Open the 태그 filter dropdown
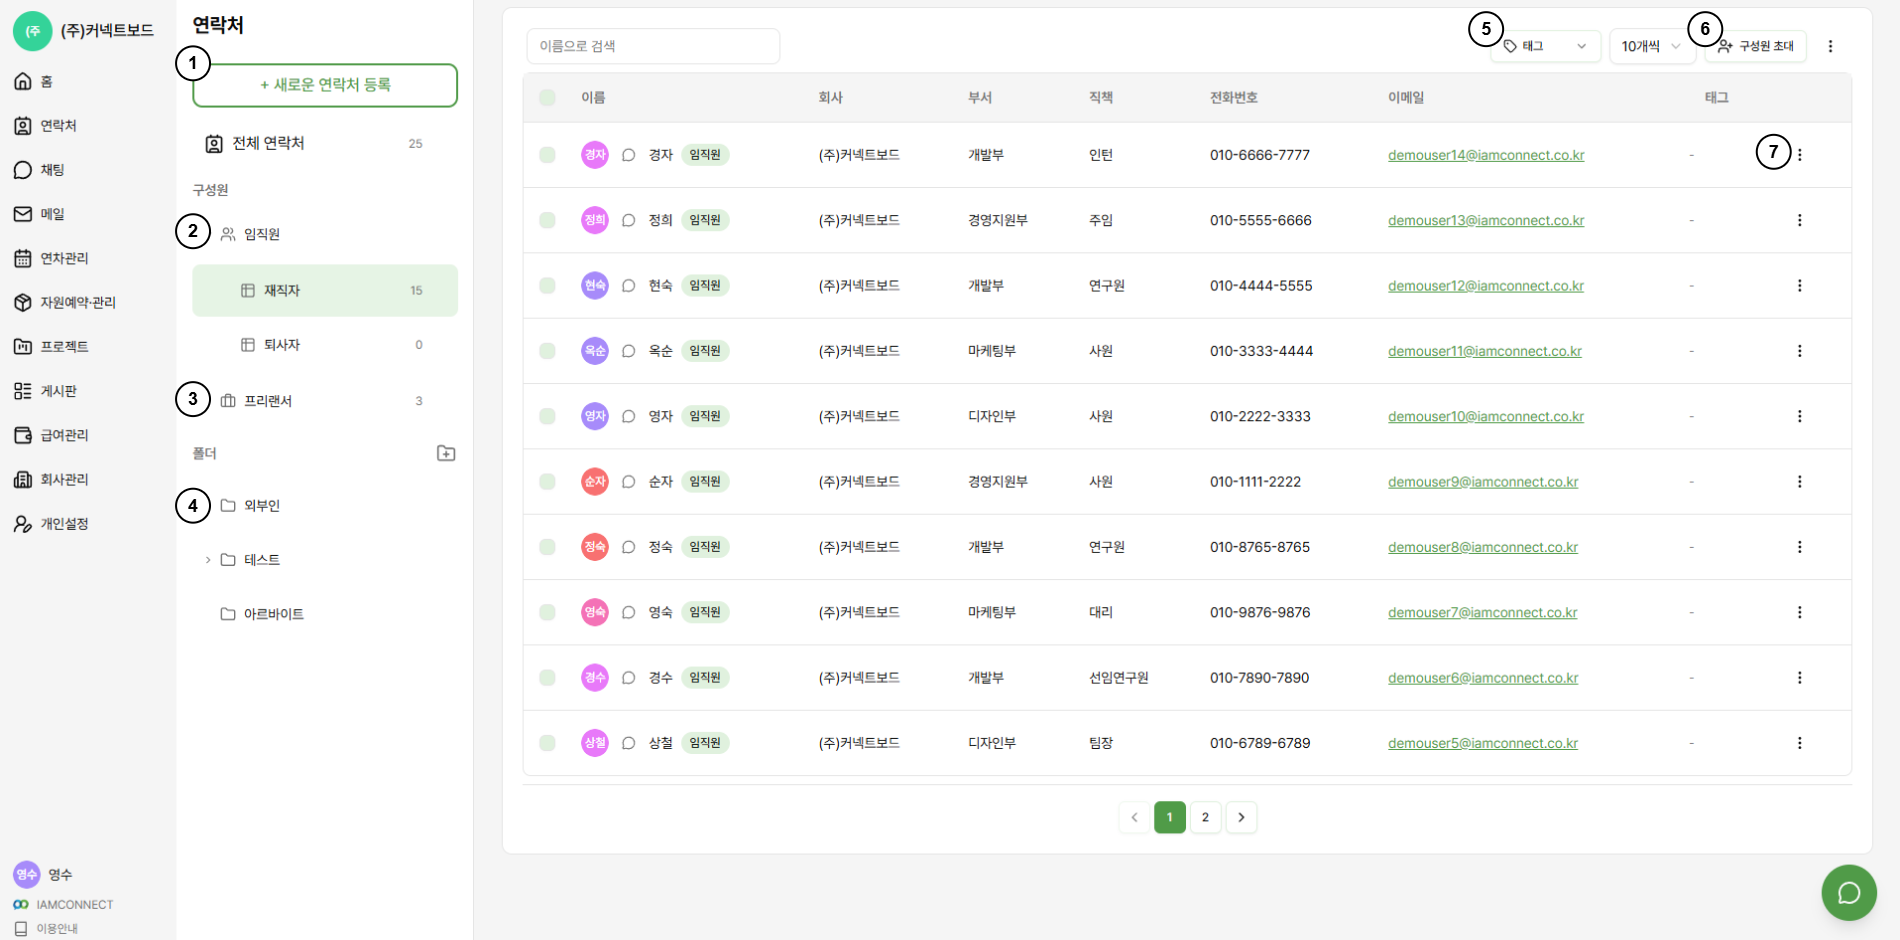Viewport: 1900px width, 940px height. [1545, 46]
